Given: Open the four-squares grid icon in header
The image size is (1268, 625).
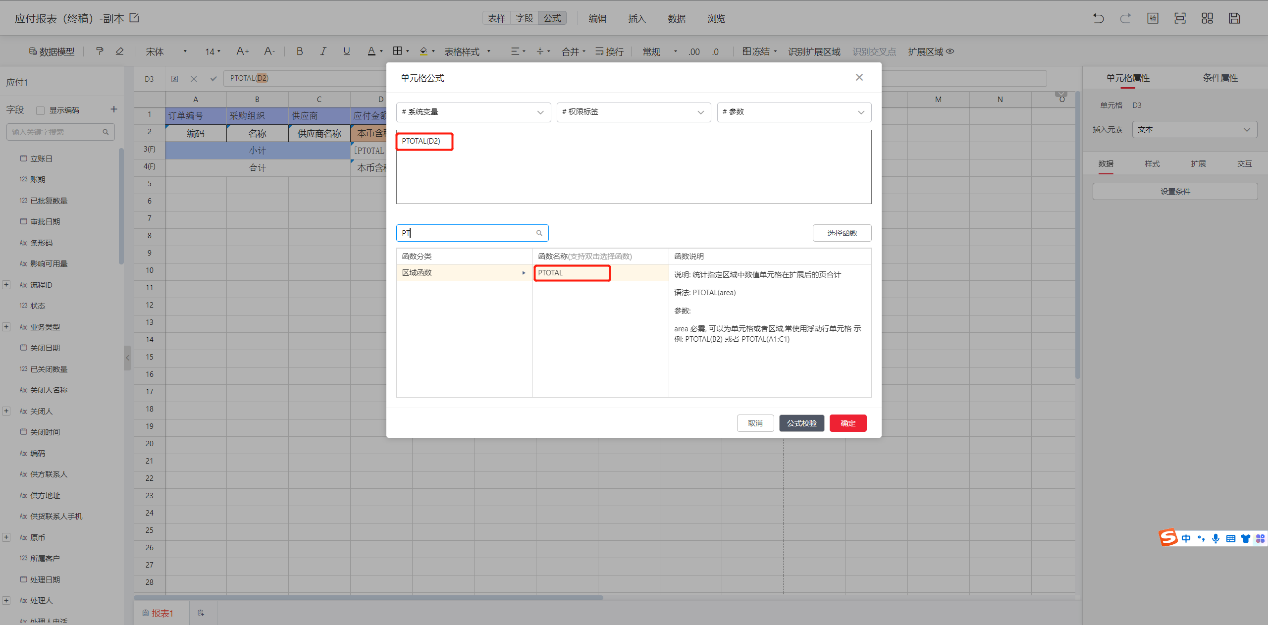Looking at the screenshot, I should [1207, 18].
